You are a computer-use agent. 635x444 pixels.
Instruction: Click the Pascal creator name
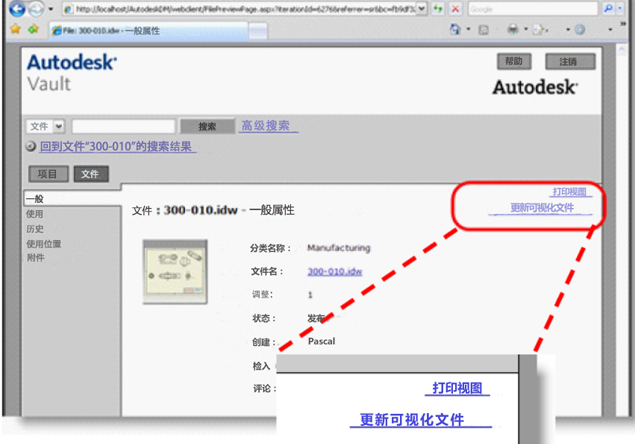322,341
